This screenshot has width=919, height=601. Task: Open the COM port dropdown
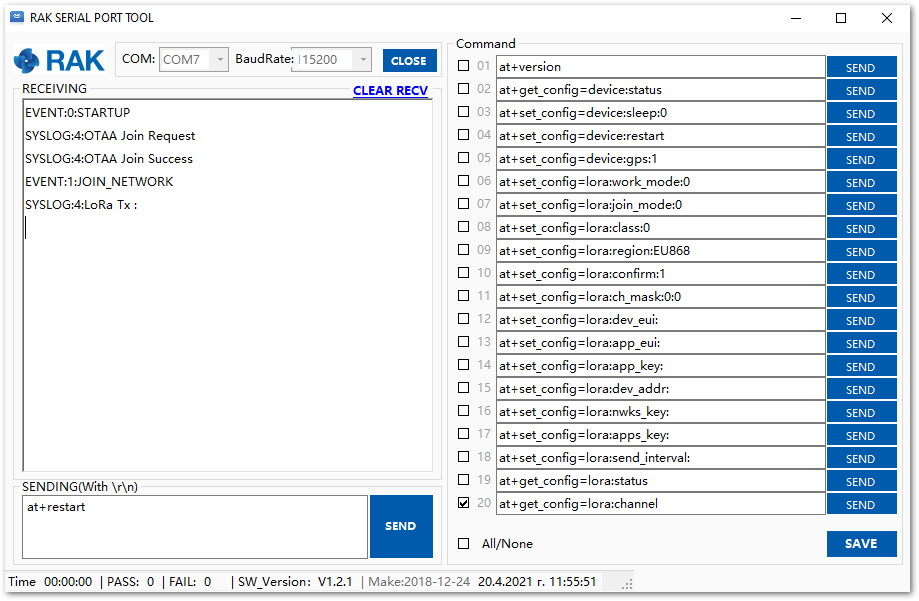219,60
